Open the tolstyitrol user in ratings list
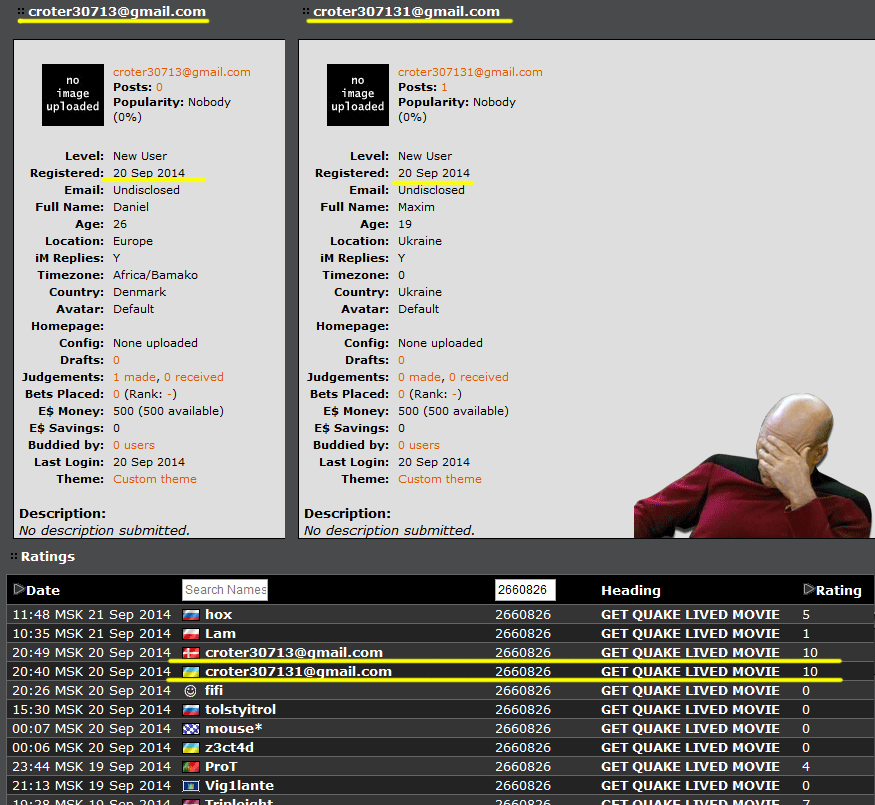The width and height of the screenshot is (875, 805). [x=240, y=710]
